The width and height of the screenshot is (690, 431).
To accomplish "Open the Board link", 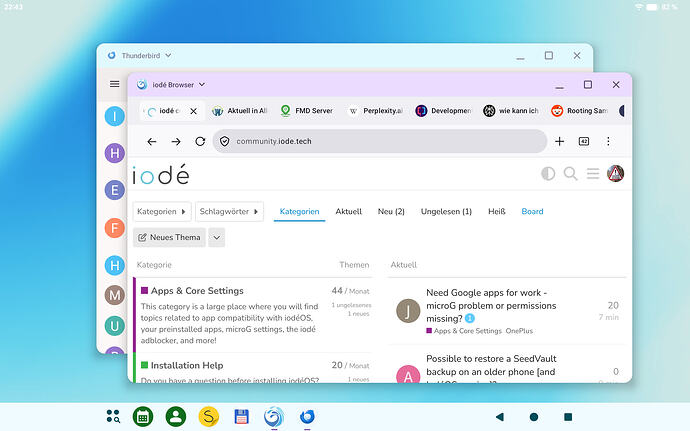I will [x=532, y=212].
